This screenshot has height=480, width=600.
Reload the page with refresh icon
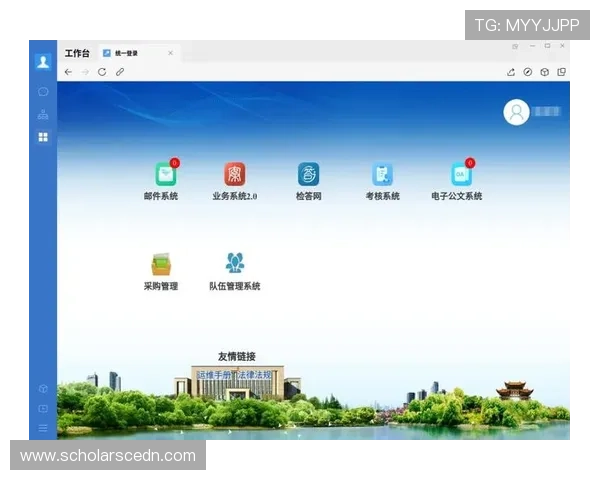pyautogui.click(x=102, y=72)
